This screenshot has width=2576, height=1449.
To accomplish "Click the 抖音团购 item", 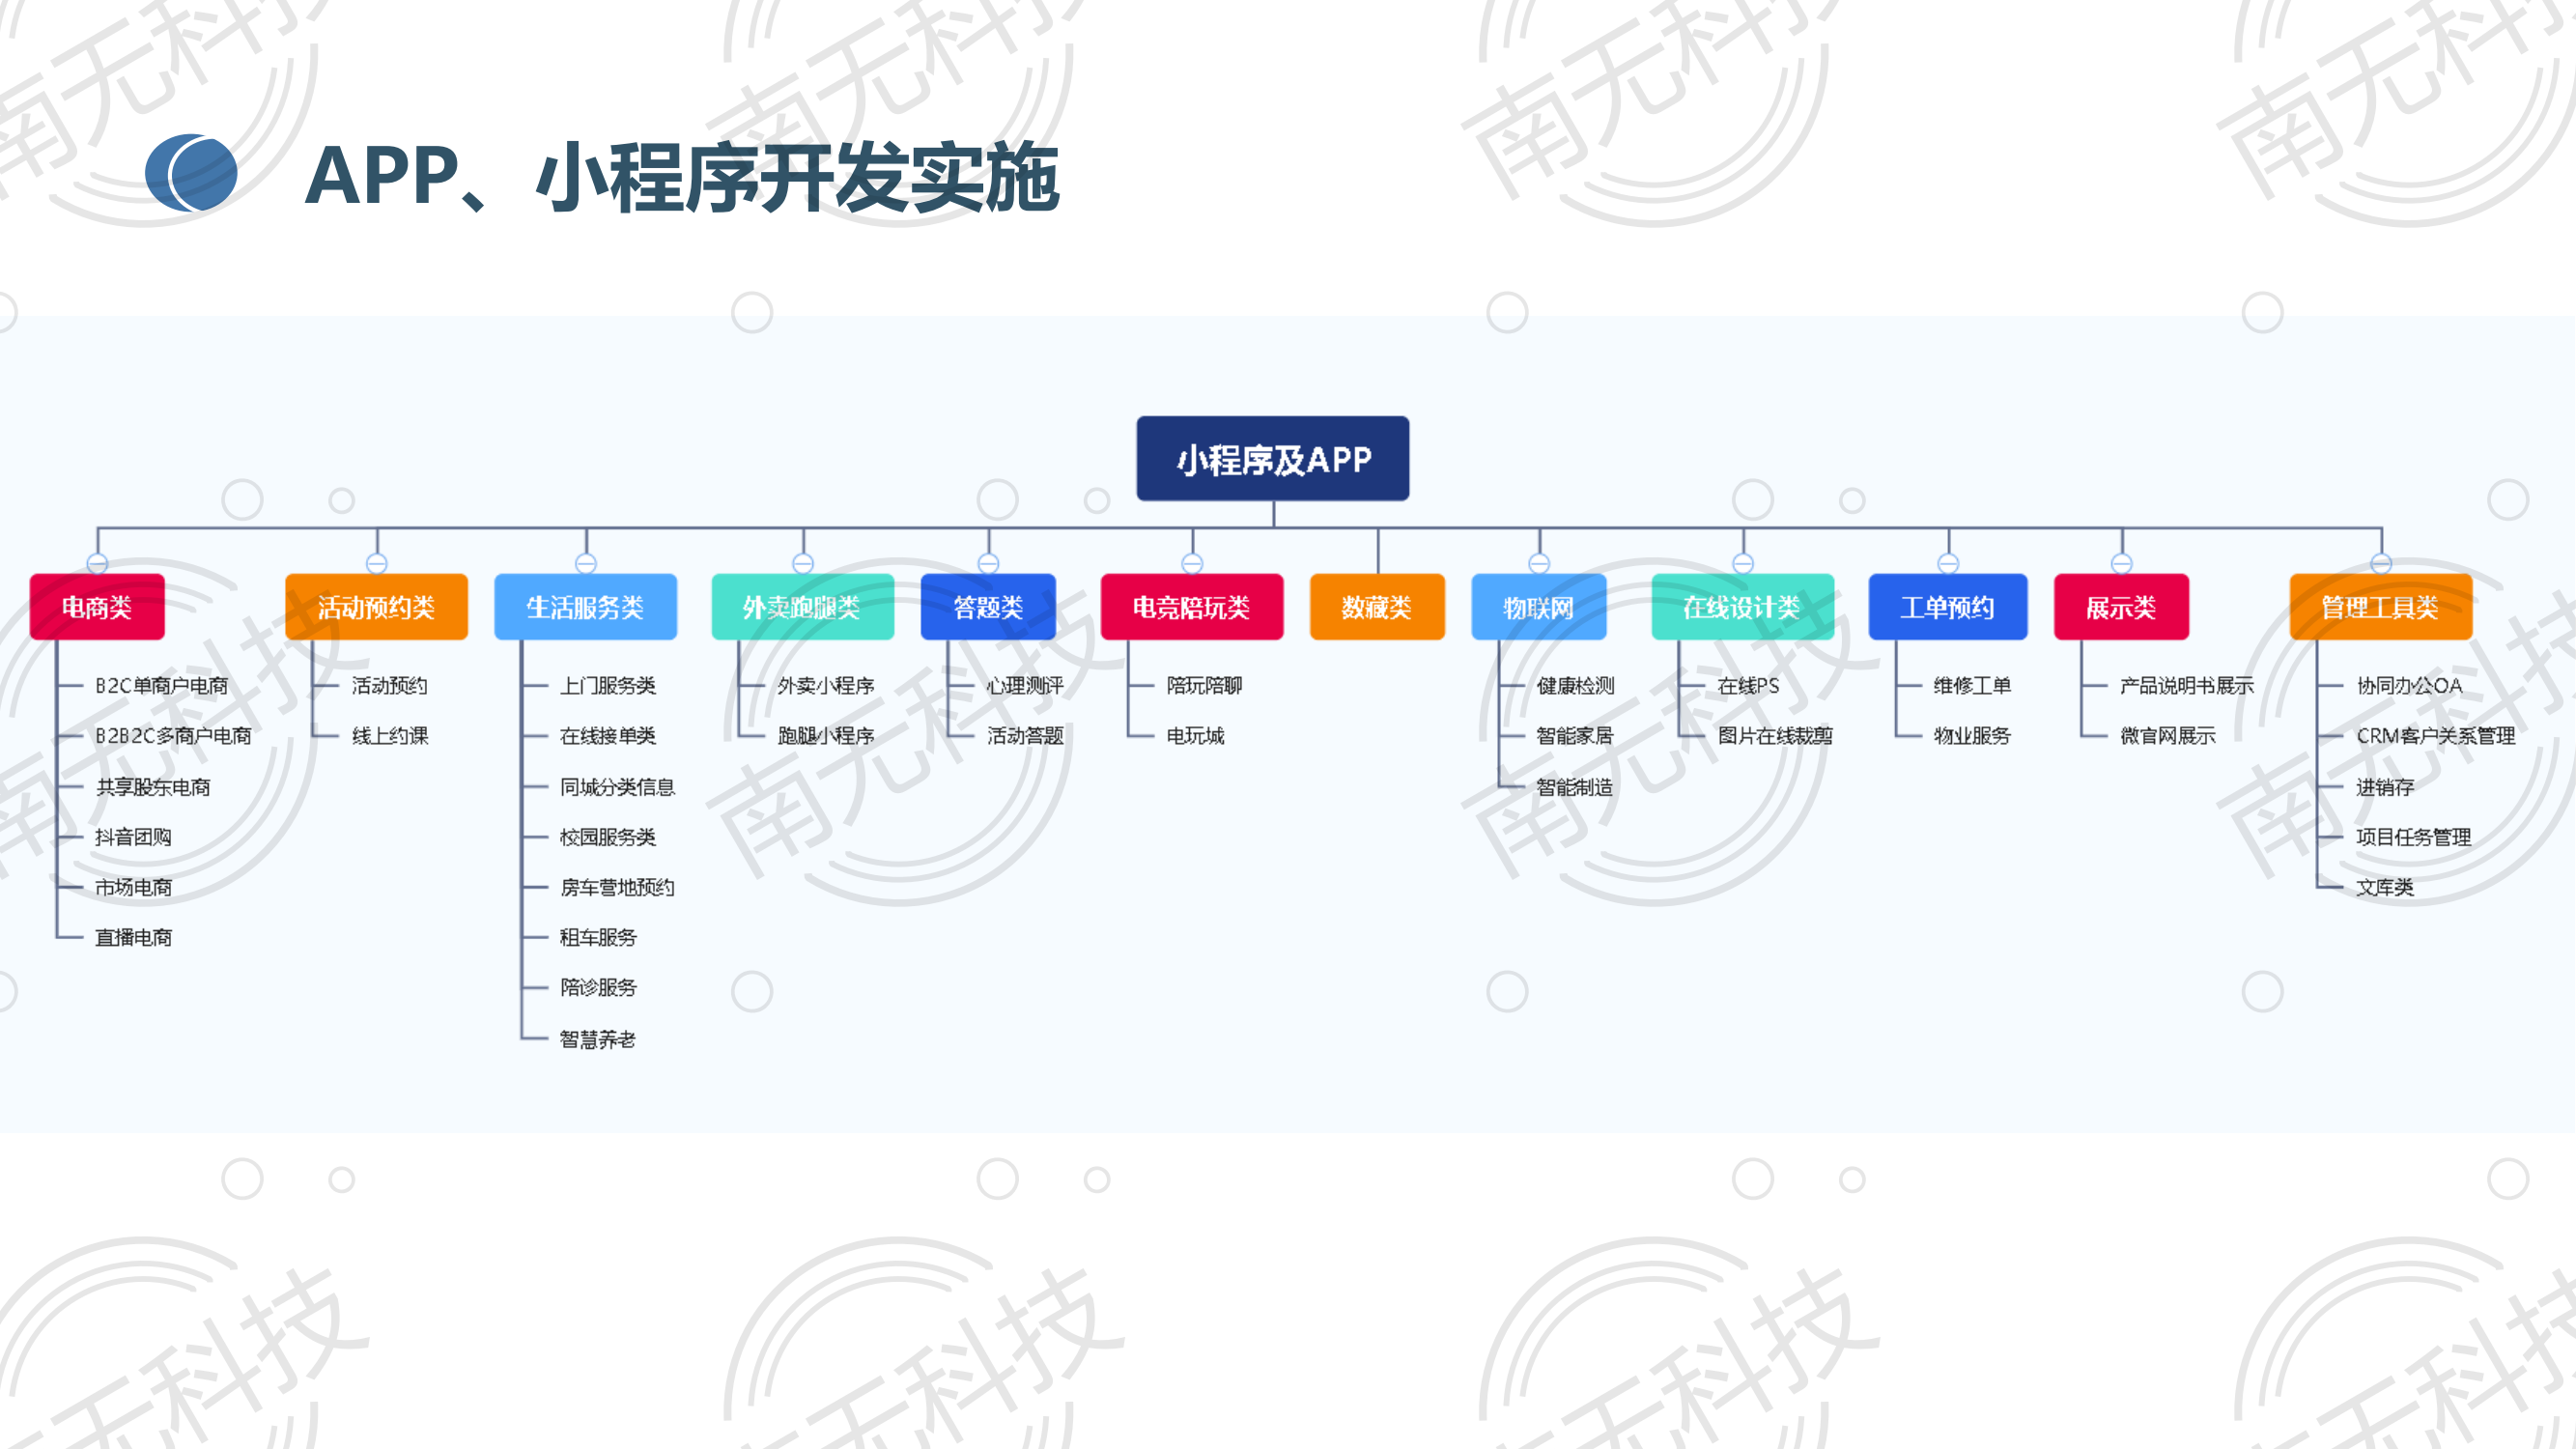I will point(133,837).
